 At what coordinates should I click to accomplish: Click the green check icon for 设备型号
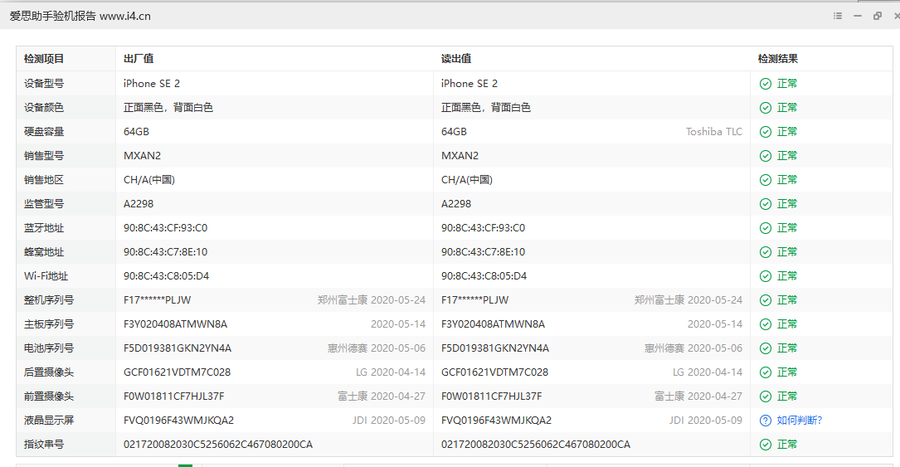coord(765,84)
